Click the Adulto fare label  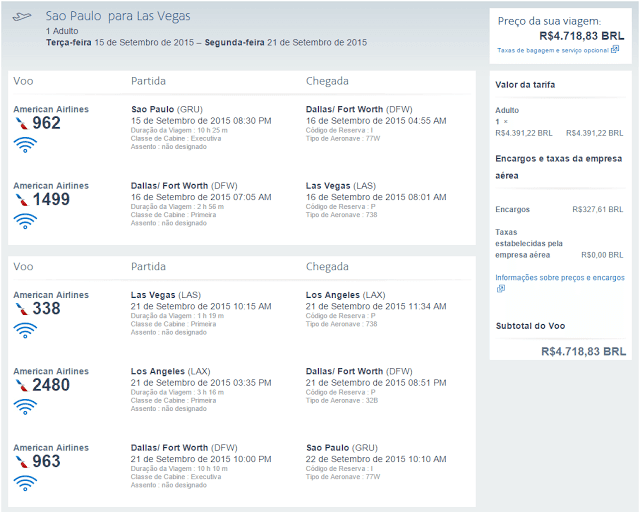pyautogui.click(x=507, y=111)
